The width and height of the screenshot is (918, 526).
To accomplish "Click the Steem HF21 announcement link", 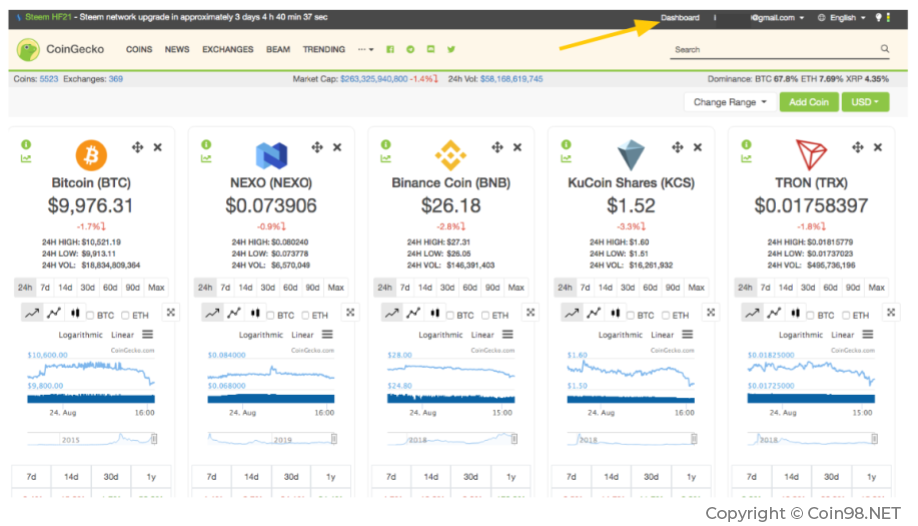I will 48,17.
